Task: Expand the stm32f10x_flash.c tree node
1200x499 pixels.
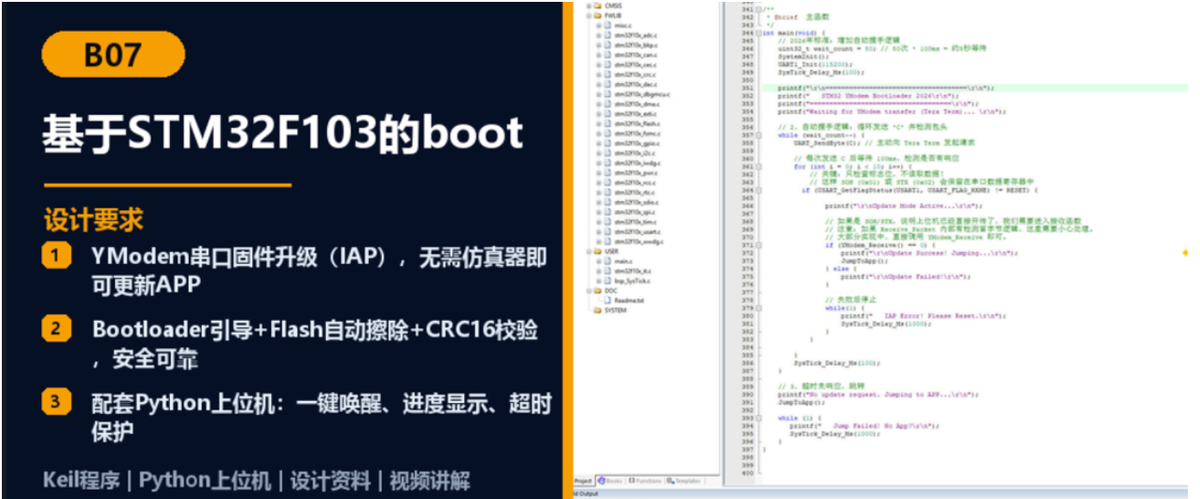Action: click(x=599, y=123)
